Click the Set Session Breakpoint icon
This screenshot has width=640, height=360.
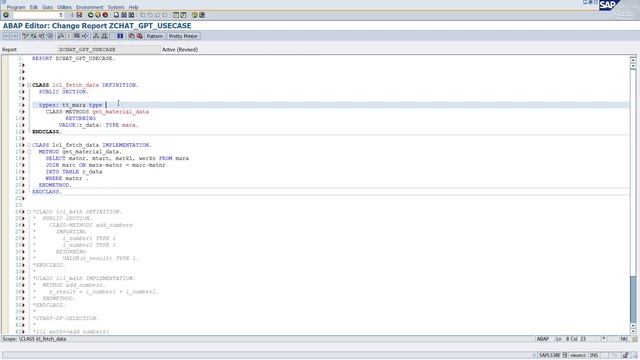click(x=131, y=36)
